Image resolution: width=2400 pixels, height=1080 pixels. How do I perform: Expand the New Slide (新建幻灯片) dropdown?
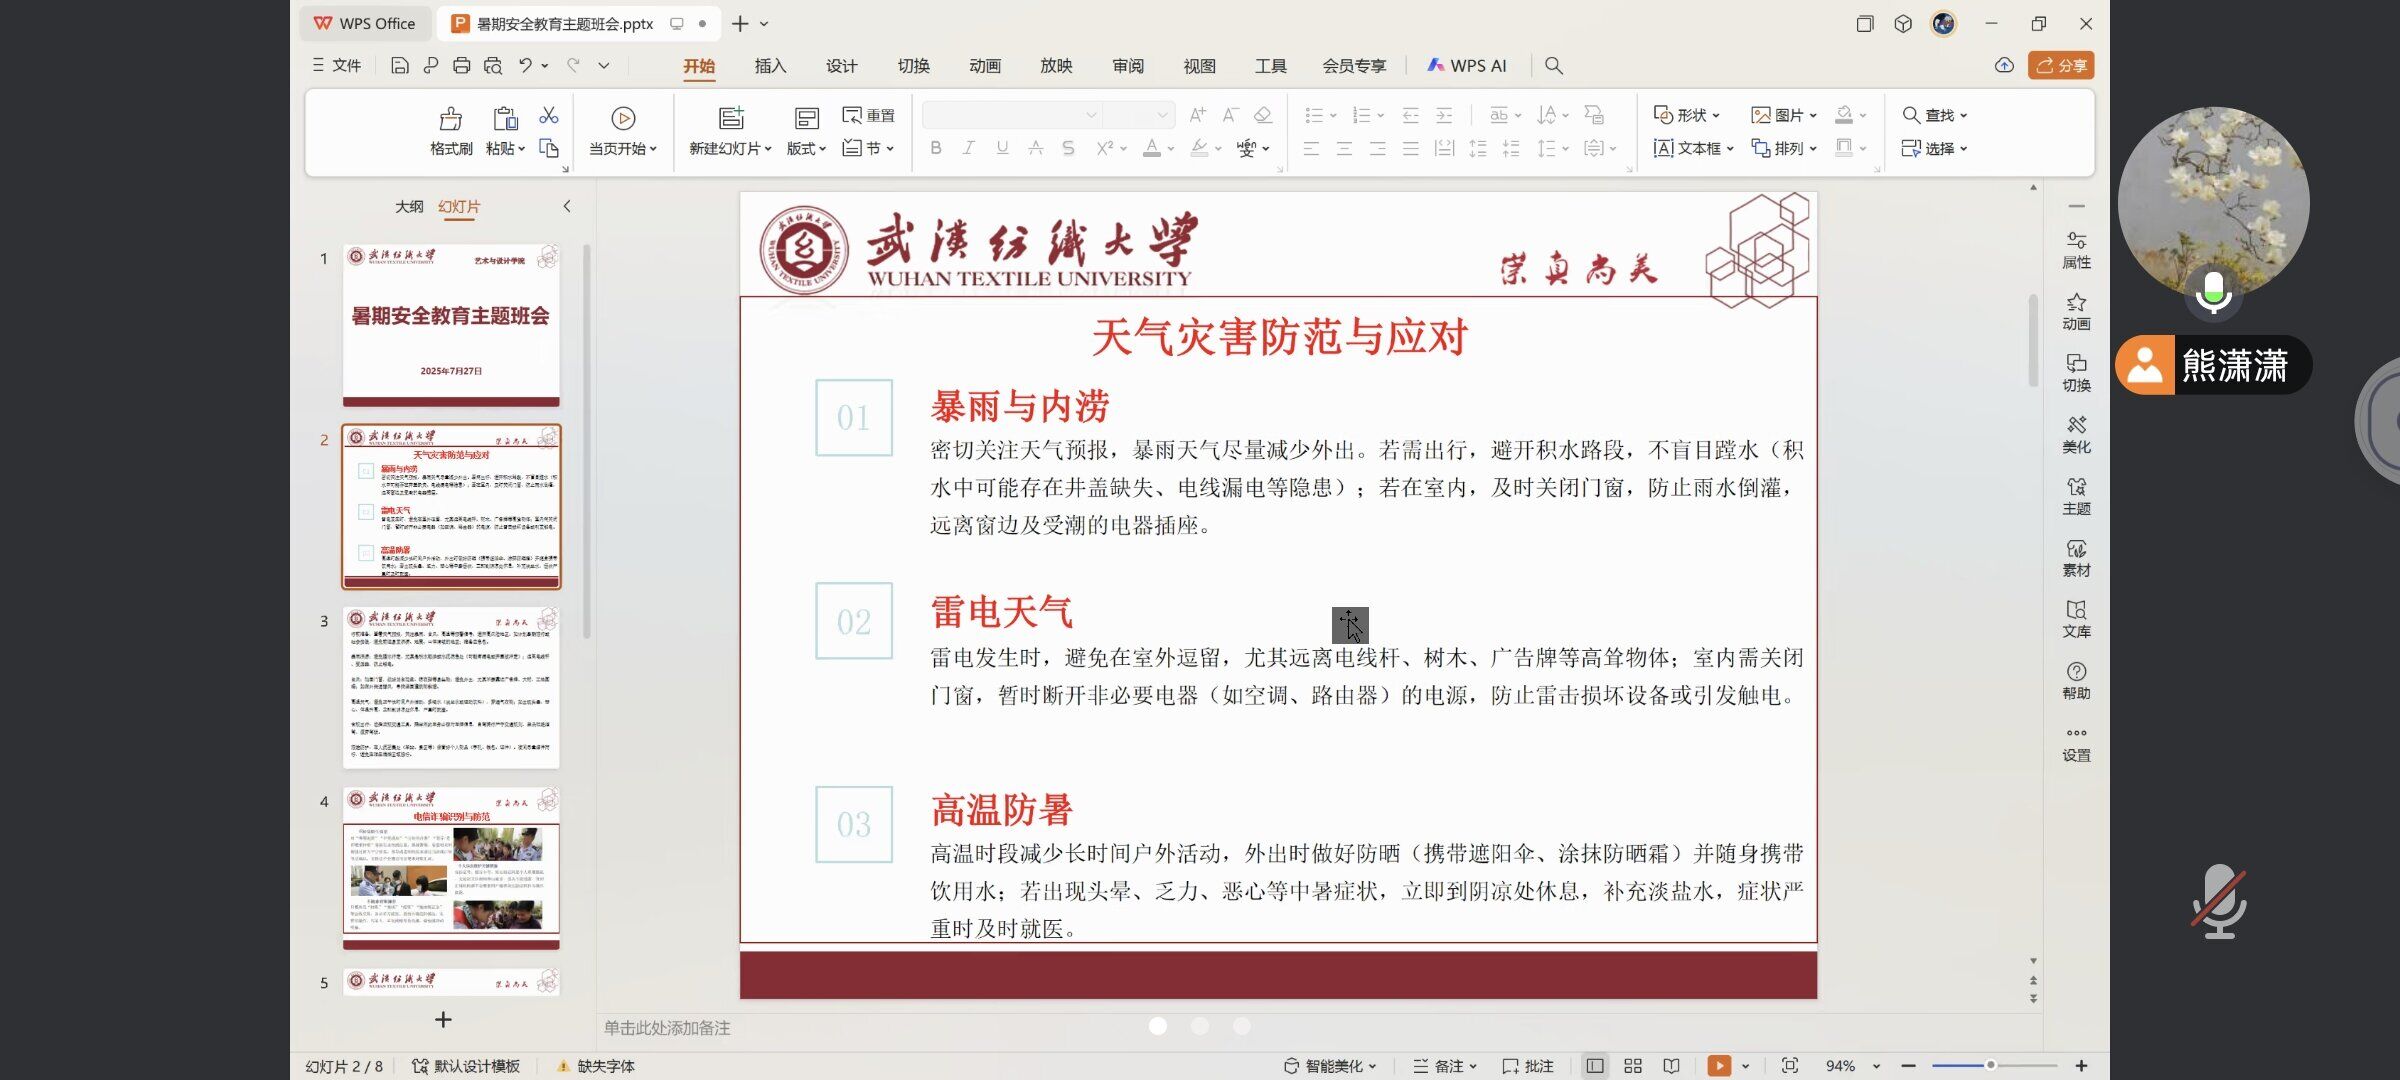coord(768,149)
